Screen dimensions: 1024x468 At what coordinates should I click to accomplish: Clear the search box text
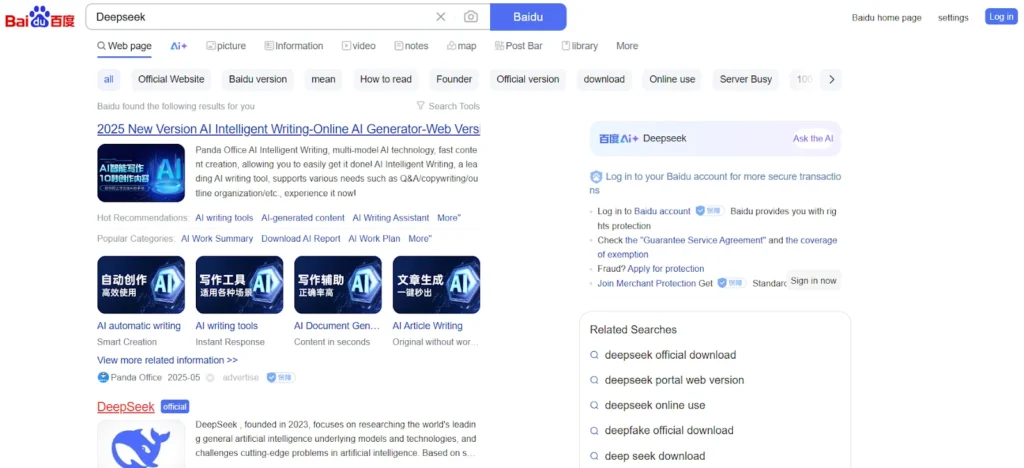pos(441,17)
